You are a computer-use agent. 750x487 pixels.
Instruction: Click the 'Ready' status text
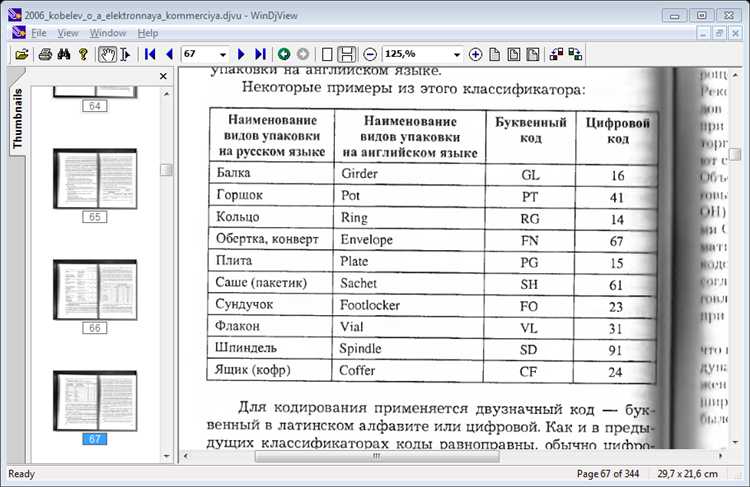click(x=22, y=474)
